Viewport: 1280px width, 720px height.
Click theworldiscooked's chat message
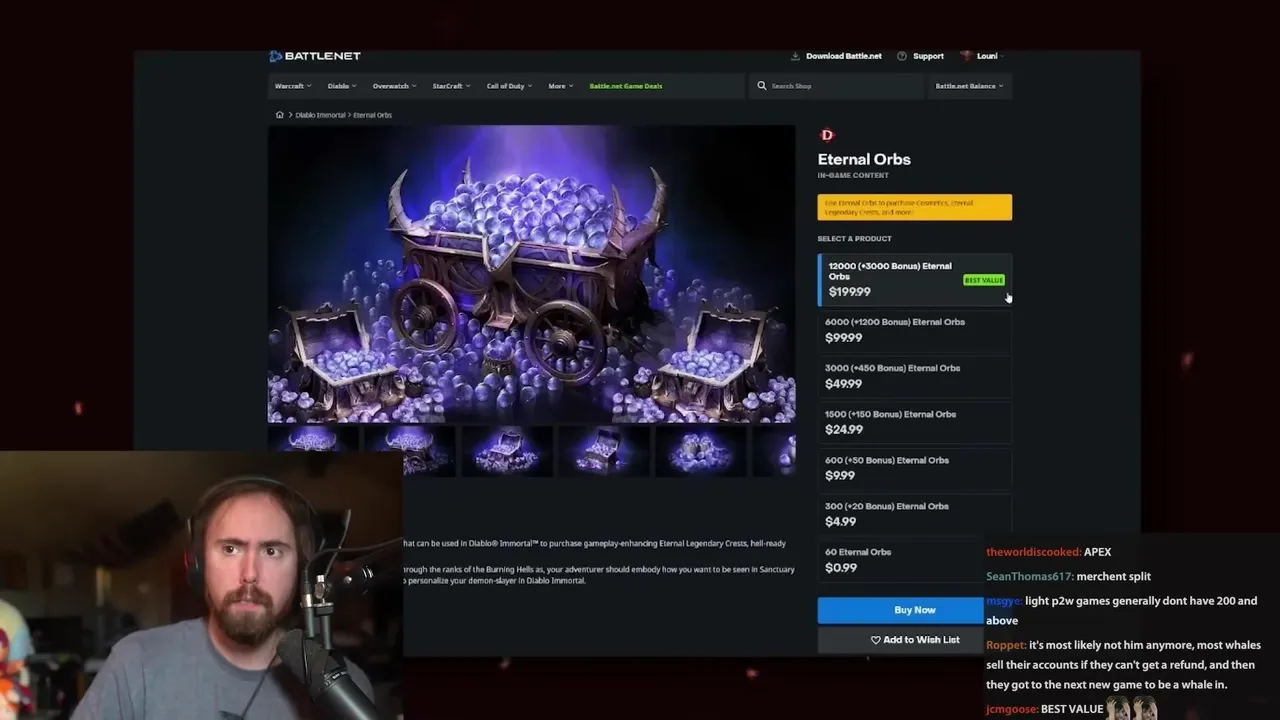tap(1049, 552)
